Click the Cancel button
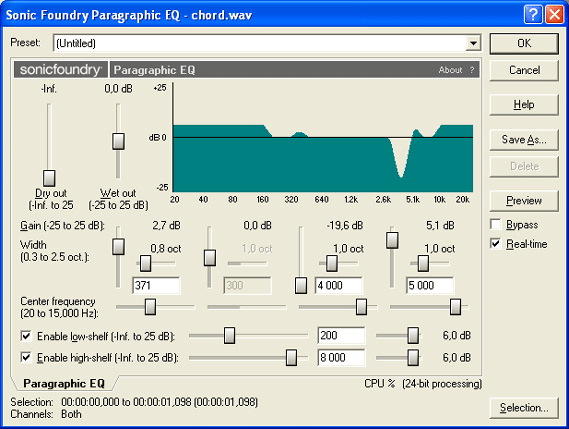Image resolution: width=569 pixels, height=429 pixels. pyautogui.click(x=524, y=70)
